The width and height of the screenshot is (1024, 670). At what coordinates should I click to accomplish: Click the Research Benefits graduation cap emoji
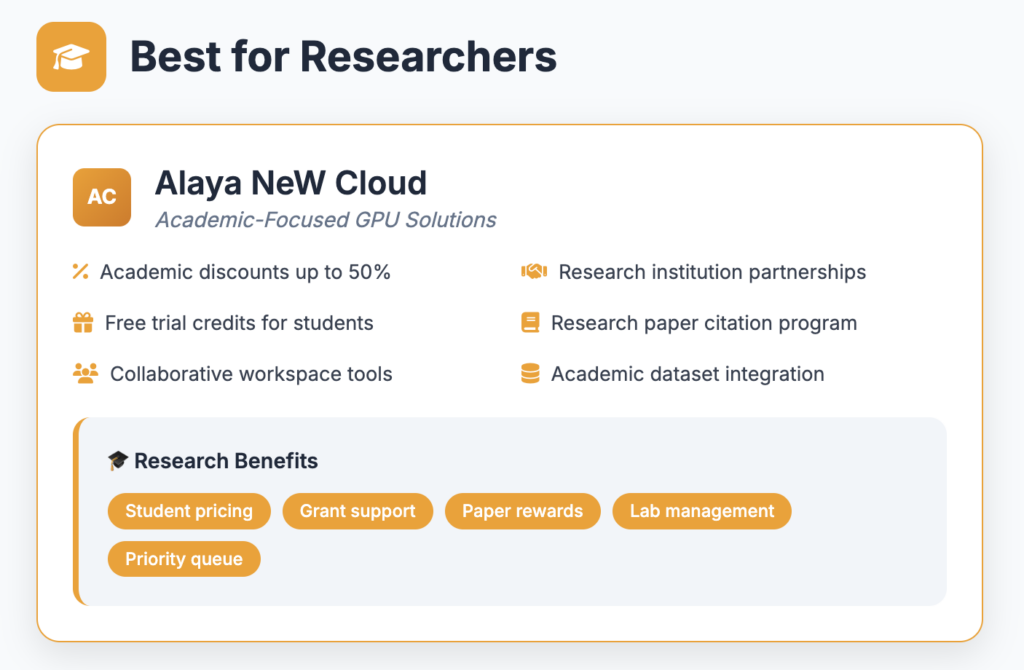click(x=118, y=461)
